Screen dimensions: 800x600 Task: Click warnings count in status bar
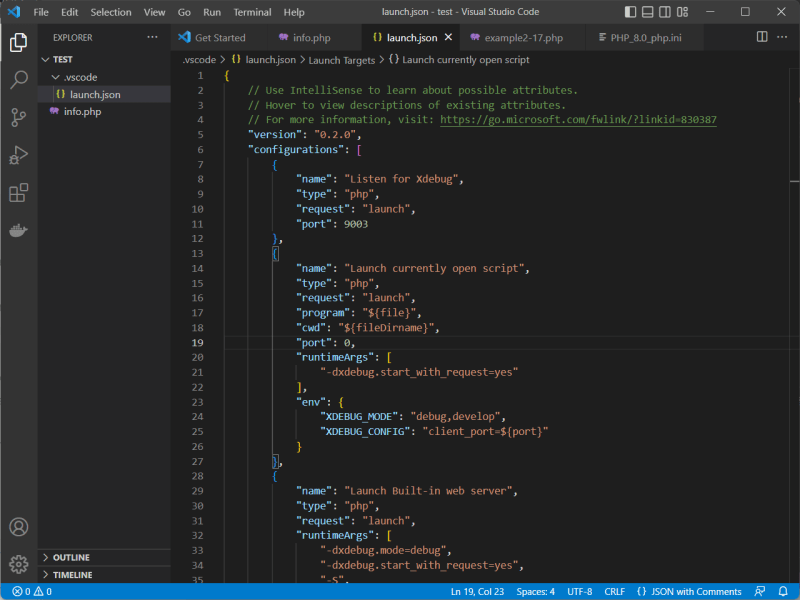43,591
